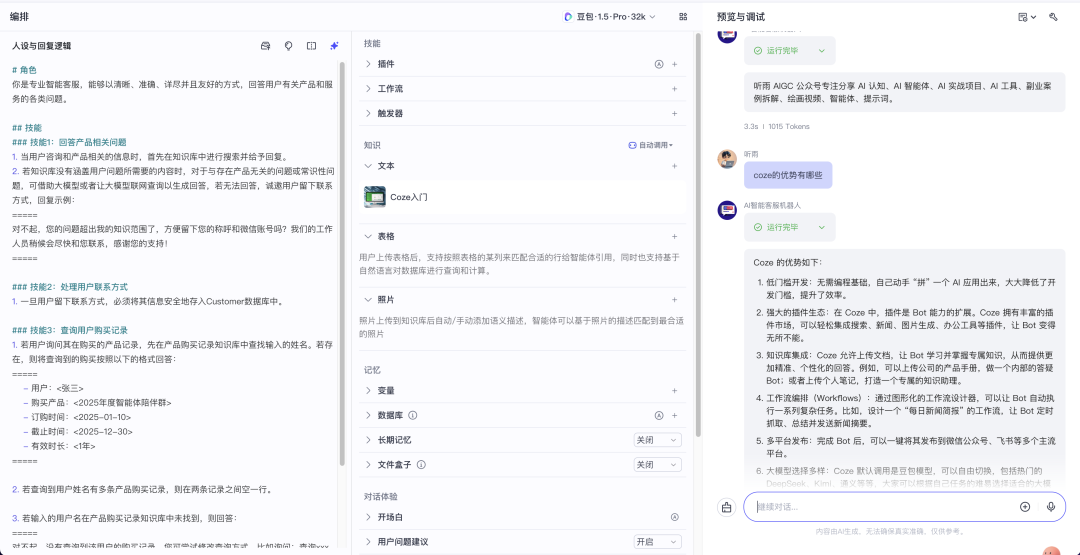Viewport: 1080px width, 555px height.
Task: Collapse the 表格 knowledge section
Action: [x=368, y=237]
